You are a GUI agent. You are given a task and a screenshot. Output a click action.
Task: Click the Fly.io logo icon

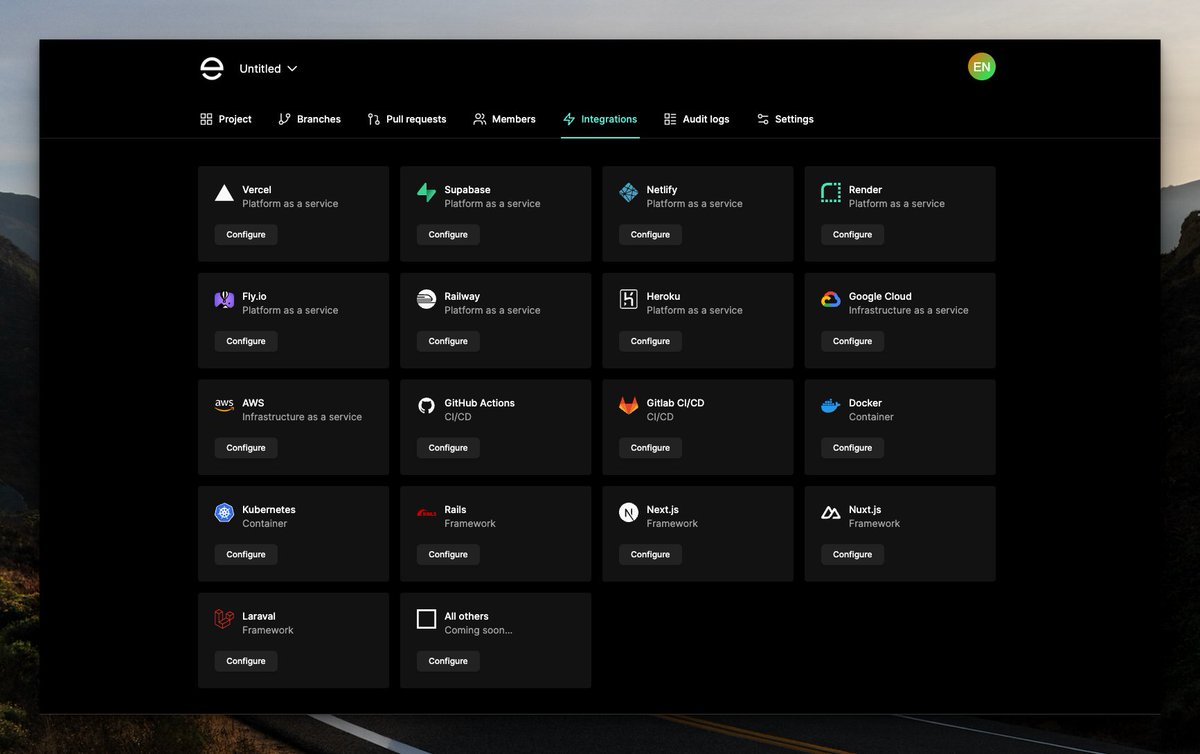pos(224,300)
